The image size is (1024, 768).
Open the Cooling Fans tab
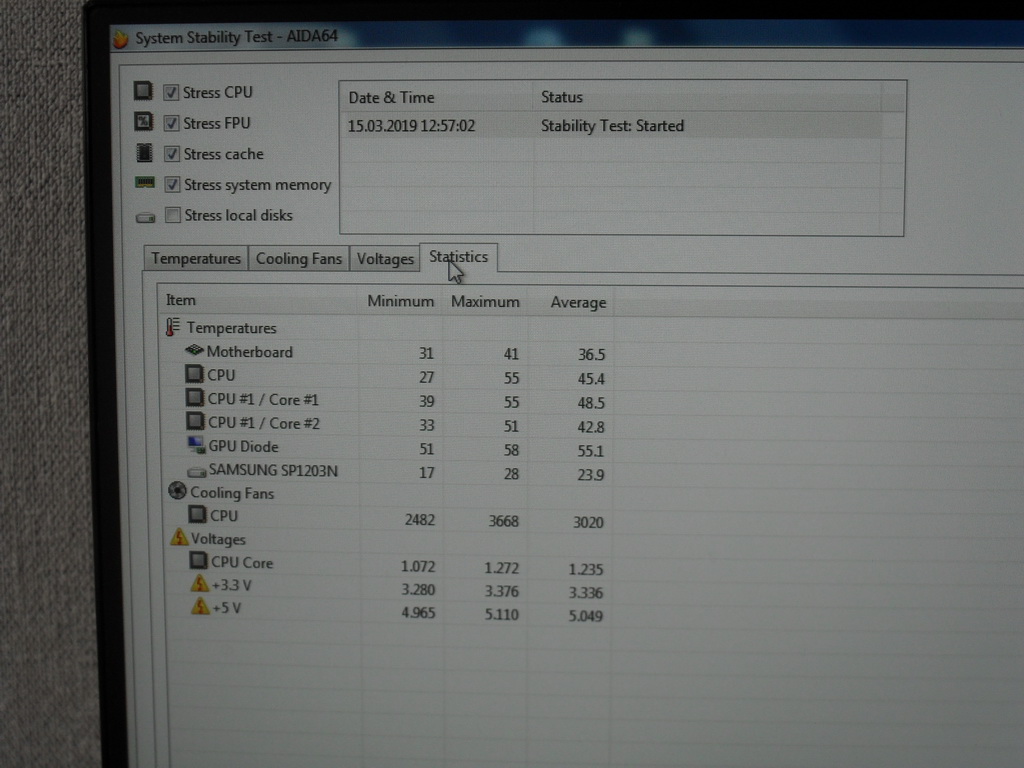[299, 258]
